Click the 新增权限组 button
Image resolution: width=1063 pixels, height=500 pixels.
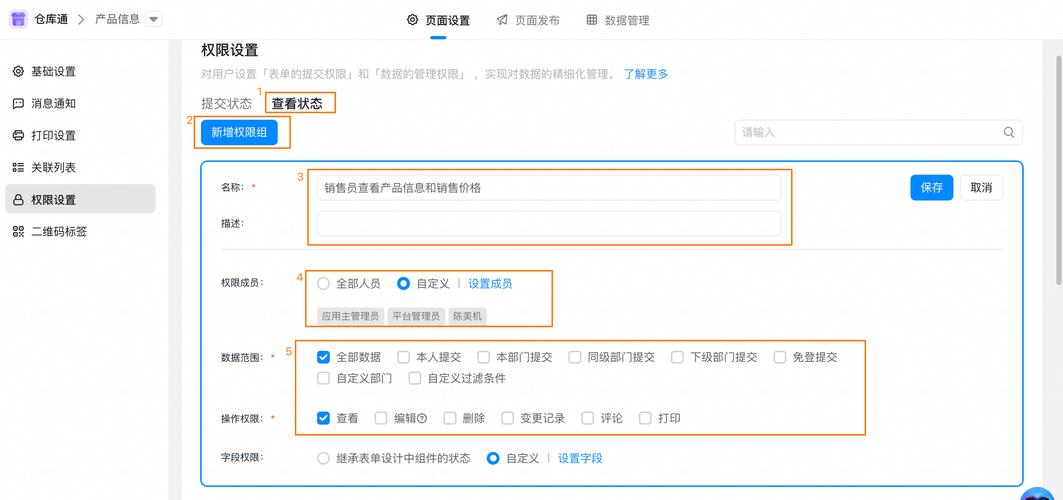[239, 133]
